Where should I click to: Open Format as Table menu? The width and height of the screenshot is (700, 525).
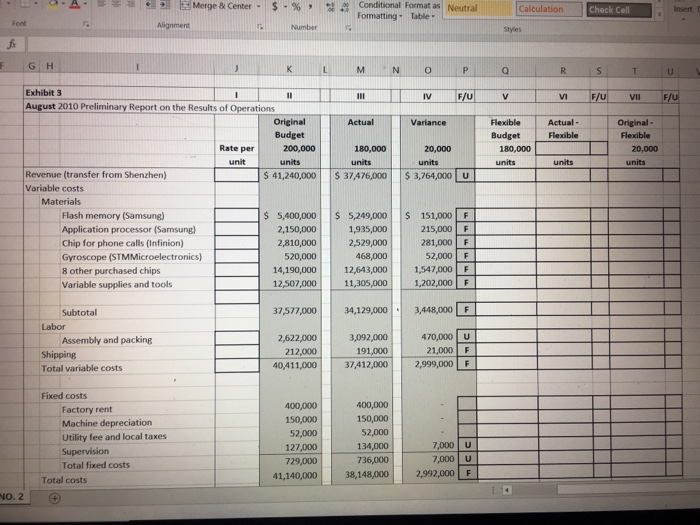(422, 11)
